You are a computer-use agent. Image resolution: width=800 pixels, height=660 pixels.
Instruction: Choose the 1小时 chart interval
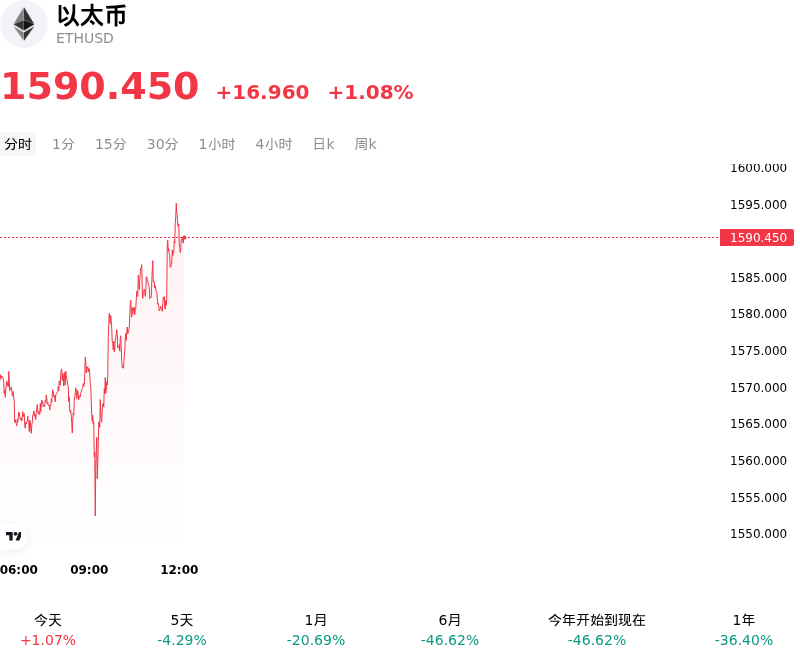pos(217,144)
